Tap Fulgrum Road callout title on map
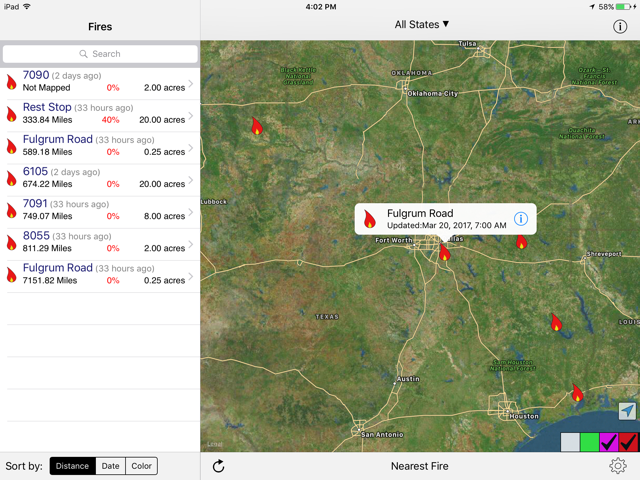The image size is (640, 480). [420, 213]
